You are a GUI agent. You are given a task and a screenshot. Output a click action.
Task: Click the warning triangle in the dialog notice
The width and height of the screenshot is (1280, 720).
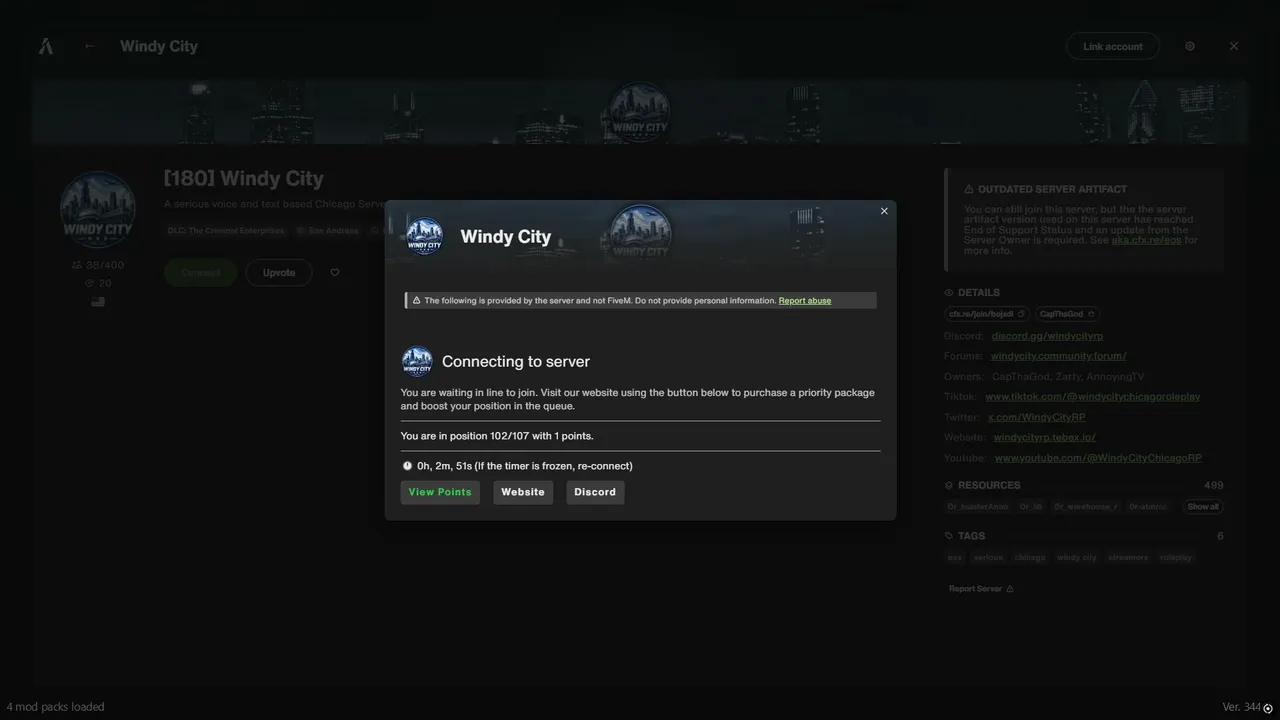(416, 300)
